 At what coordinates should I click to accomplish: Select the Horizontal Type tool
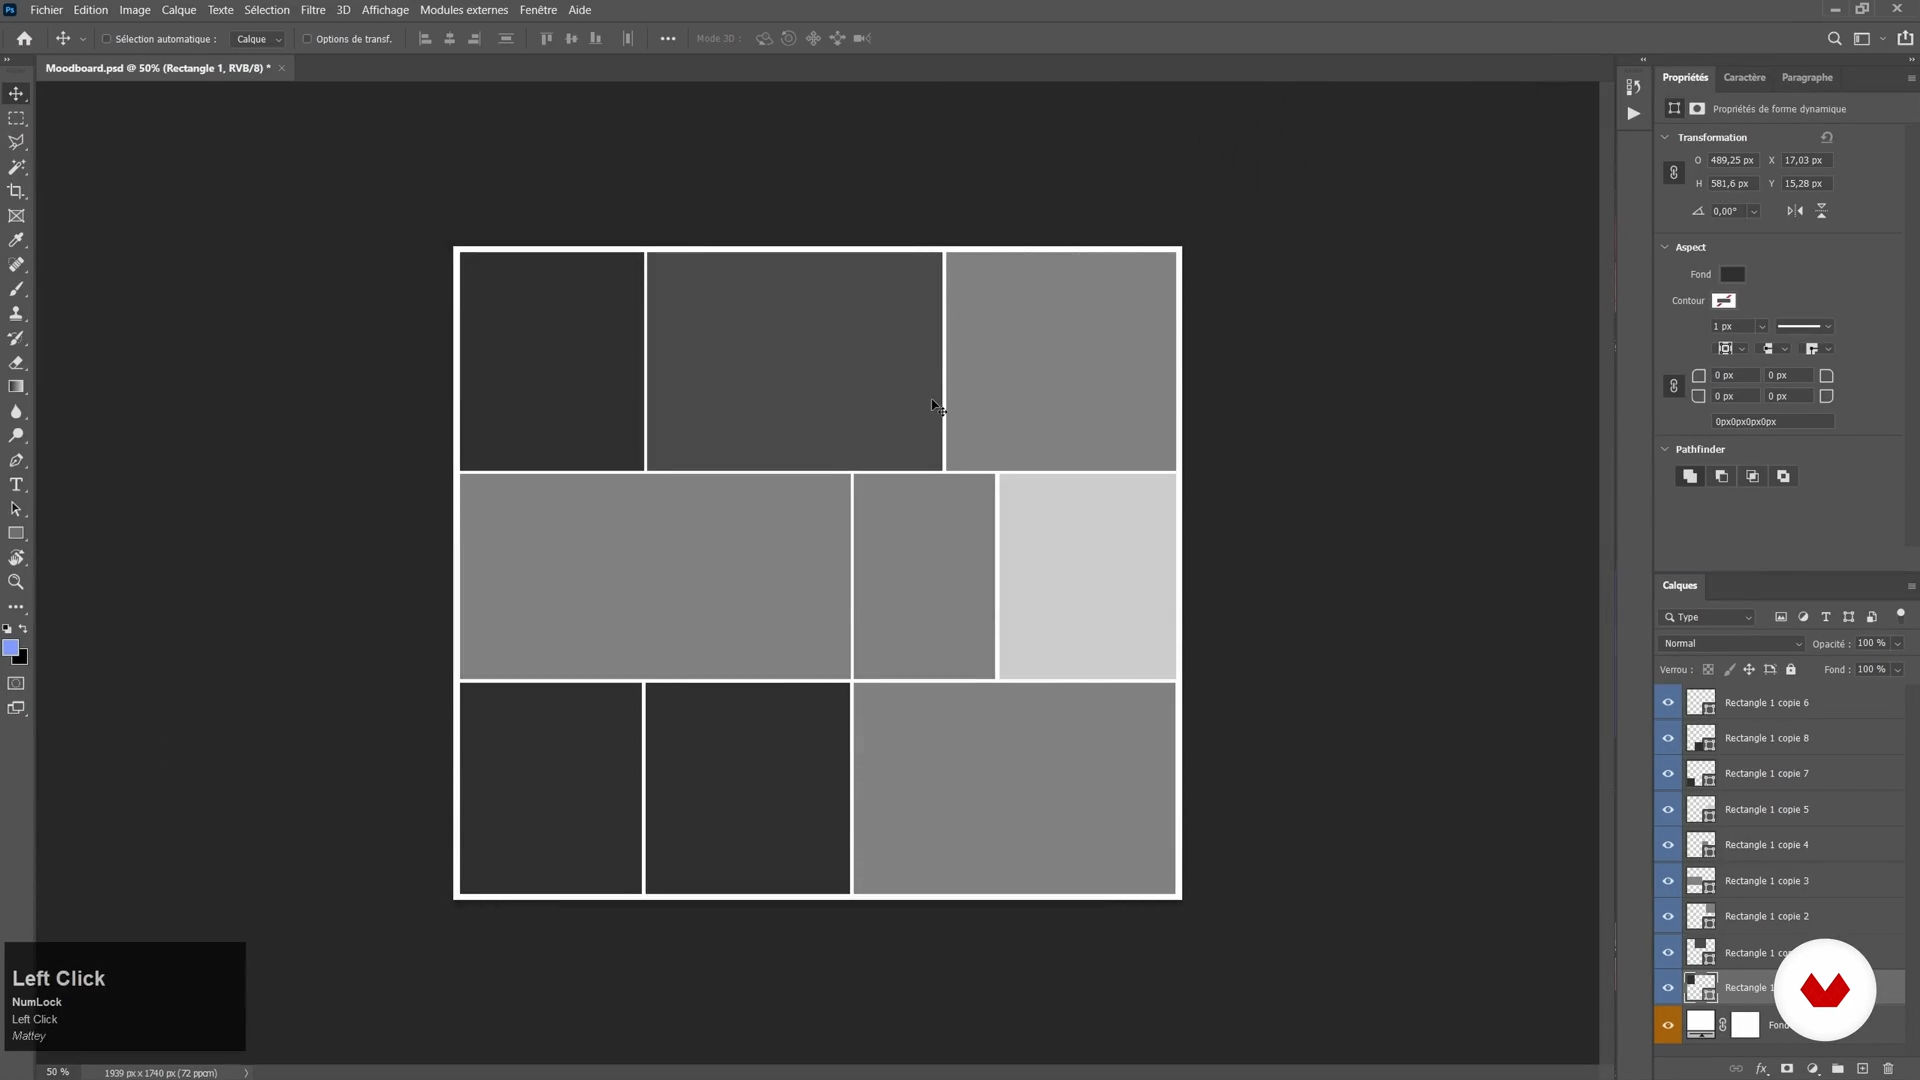click(16, 485)
